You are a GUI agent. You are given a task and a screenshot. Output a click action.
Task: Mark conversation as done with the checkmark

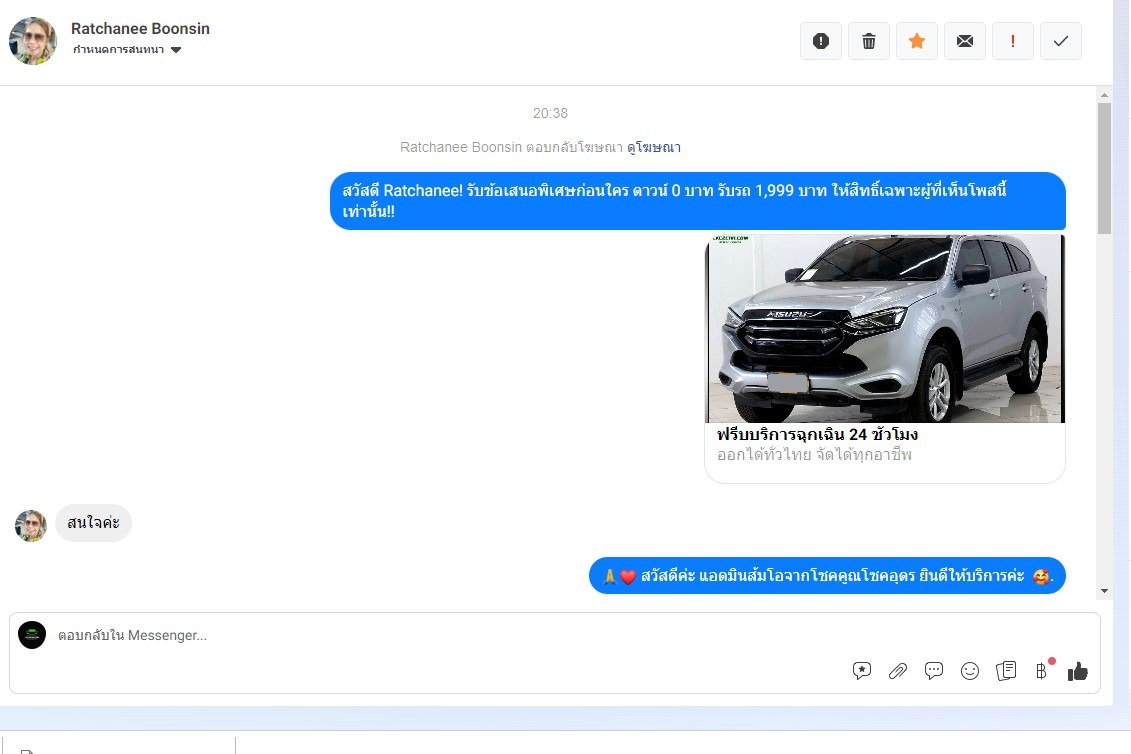[1060, 41]
